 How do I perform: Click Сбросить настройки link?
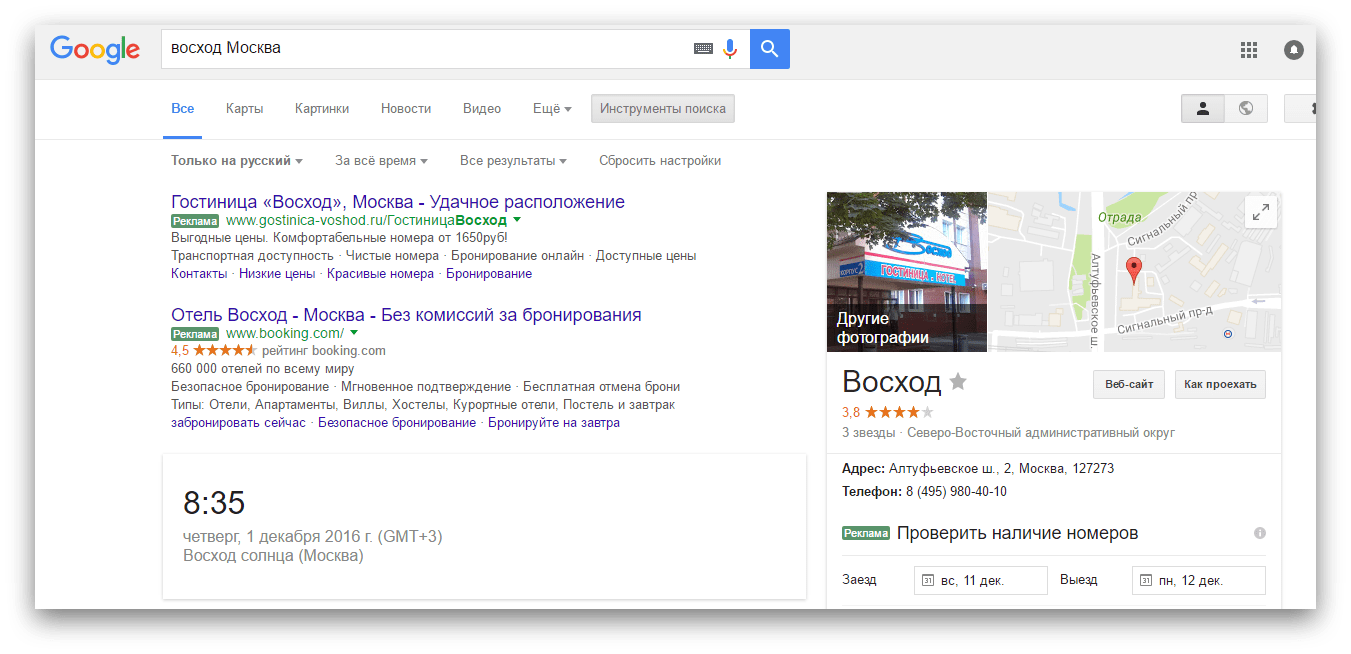pyautogui.click(x=659, y=160)
